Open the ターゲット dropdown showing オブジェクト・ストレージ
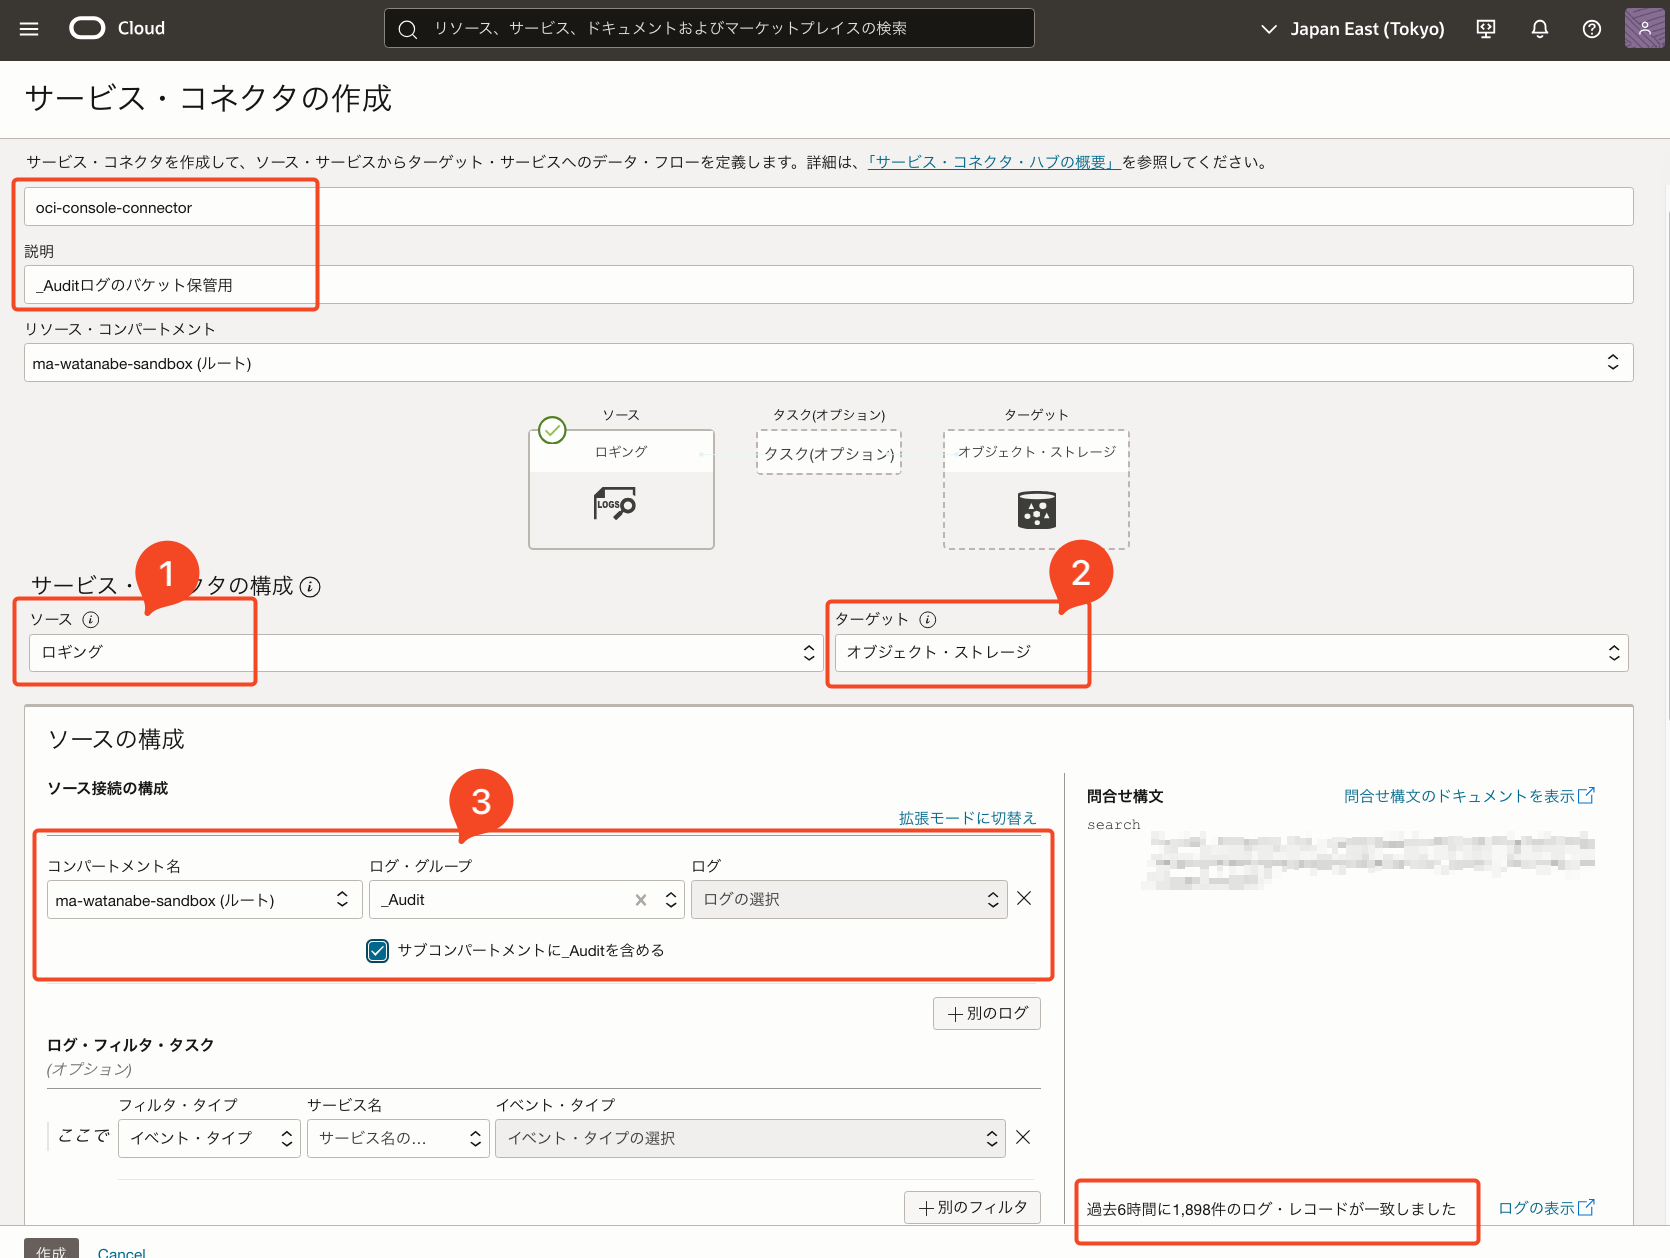The width and height of the screenshot is (1670, 1258). [x=1230, y=653]
